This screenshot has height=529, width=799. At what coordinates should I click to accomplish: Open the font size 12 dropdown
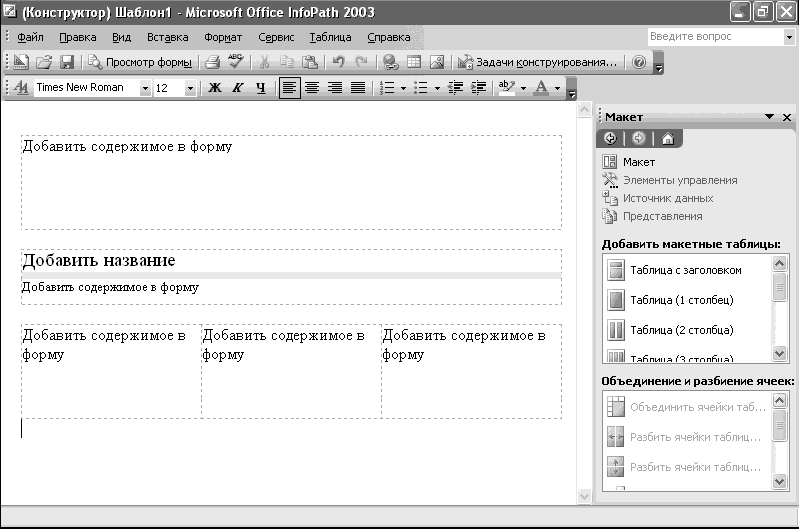coord(190,88)
